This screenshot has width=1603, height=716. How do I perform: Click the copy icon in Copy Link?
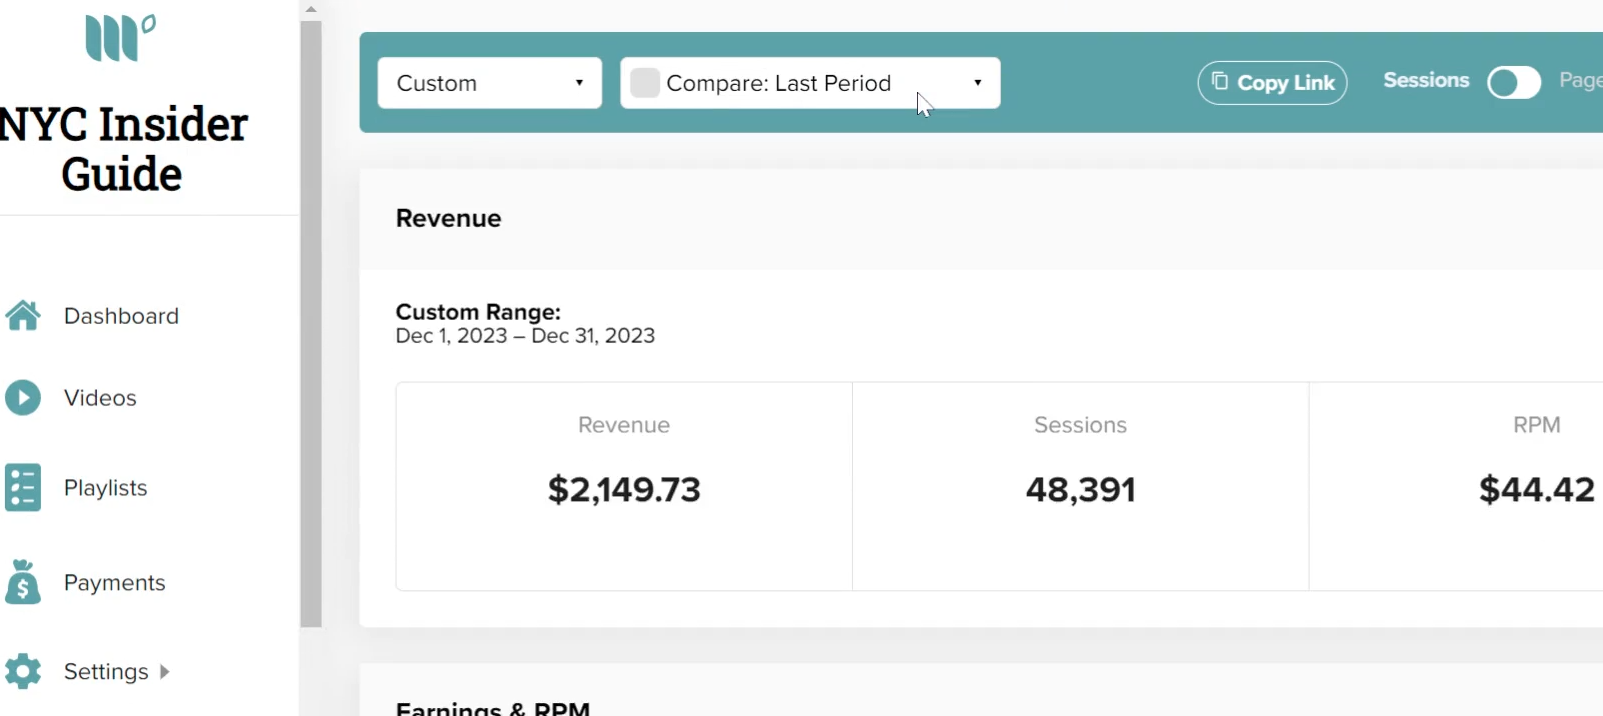1220,81
